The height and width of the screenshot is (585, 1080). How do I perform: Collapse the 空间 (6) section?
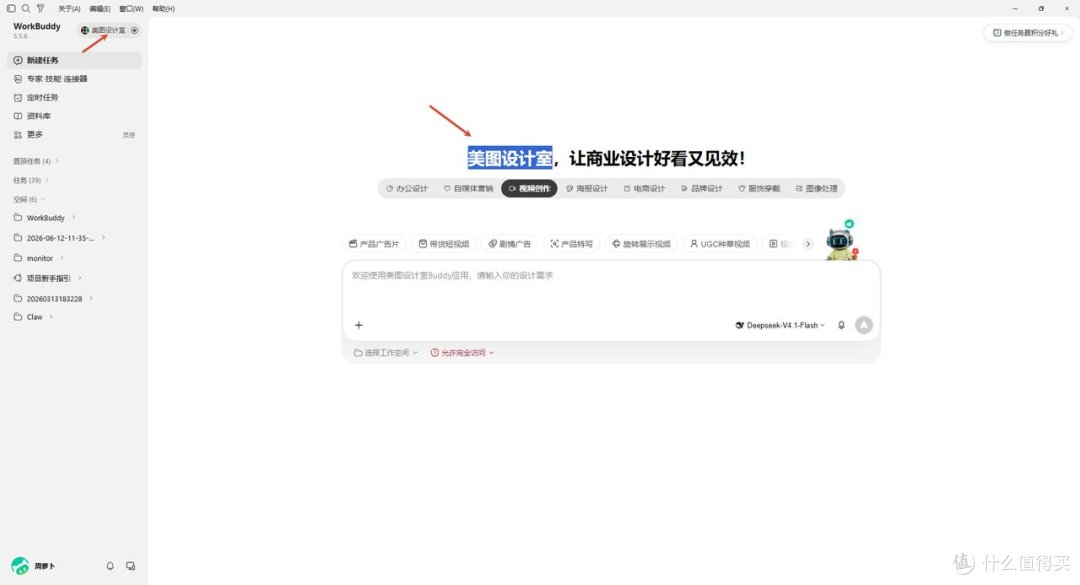(x=30, y=200)
